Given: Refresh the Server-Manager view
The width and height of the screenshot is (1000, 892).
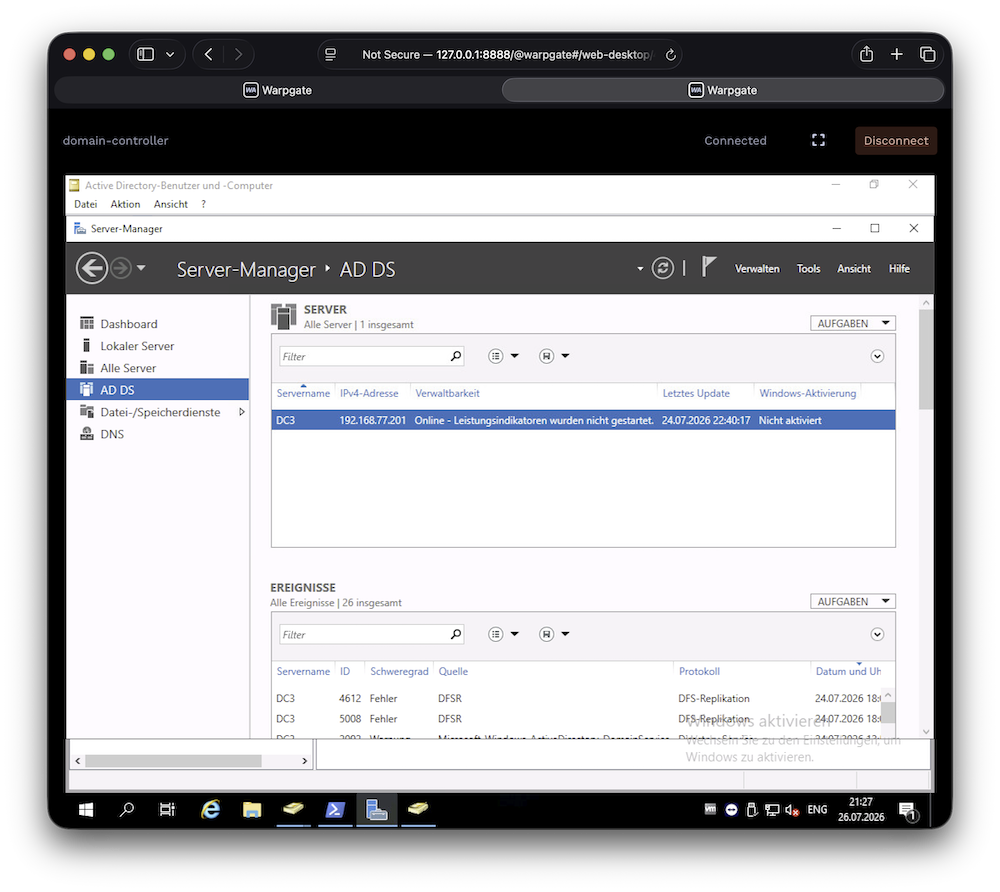Looking at the screenshot, I should 663,268.
